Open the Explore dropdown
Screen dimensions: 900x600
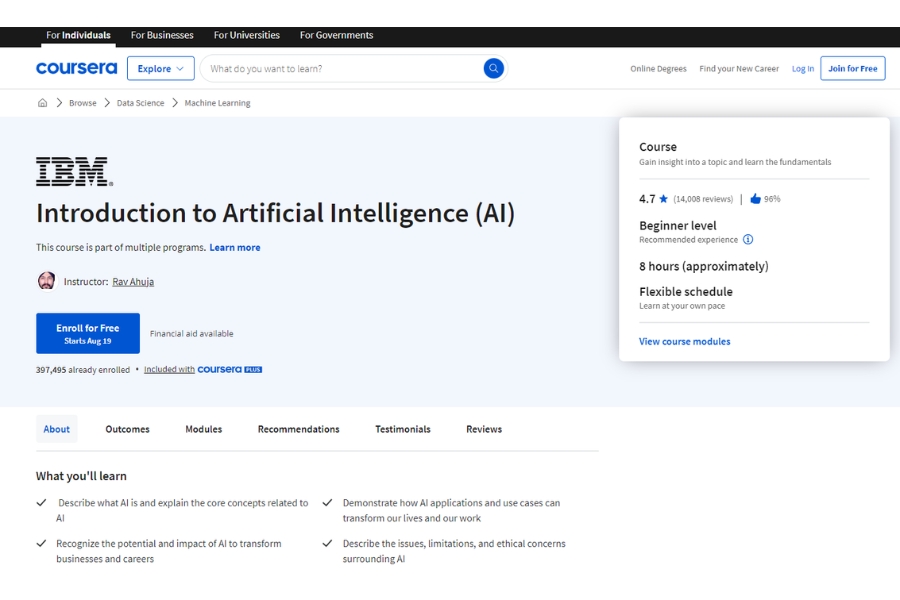tap(161, 68)
